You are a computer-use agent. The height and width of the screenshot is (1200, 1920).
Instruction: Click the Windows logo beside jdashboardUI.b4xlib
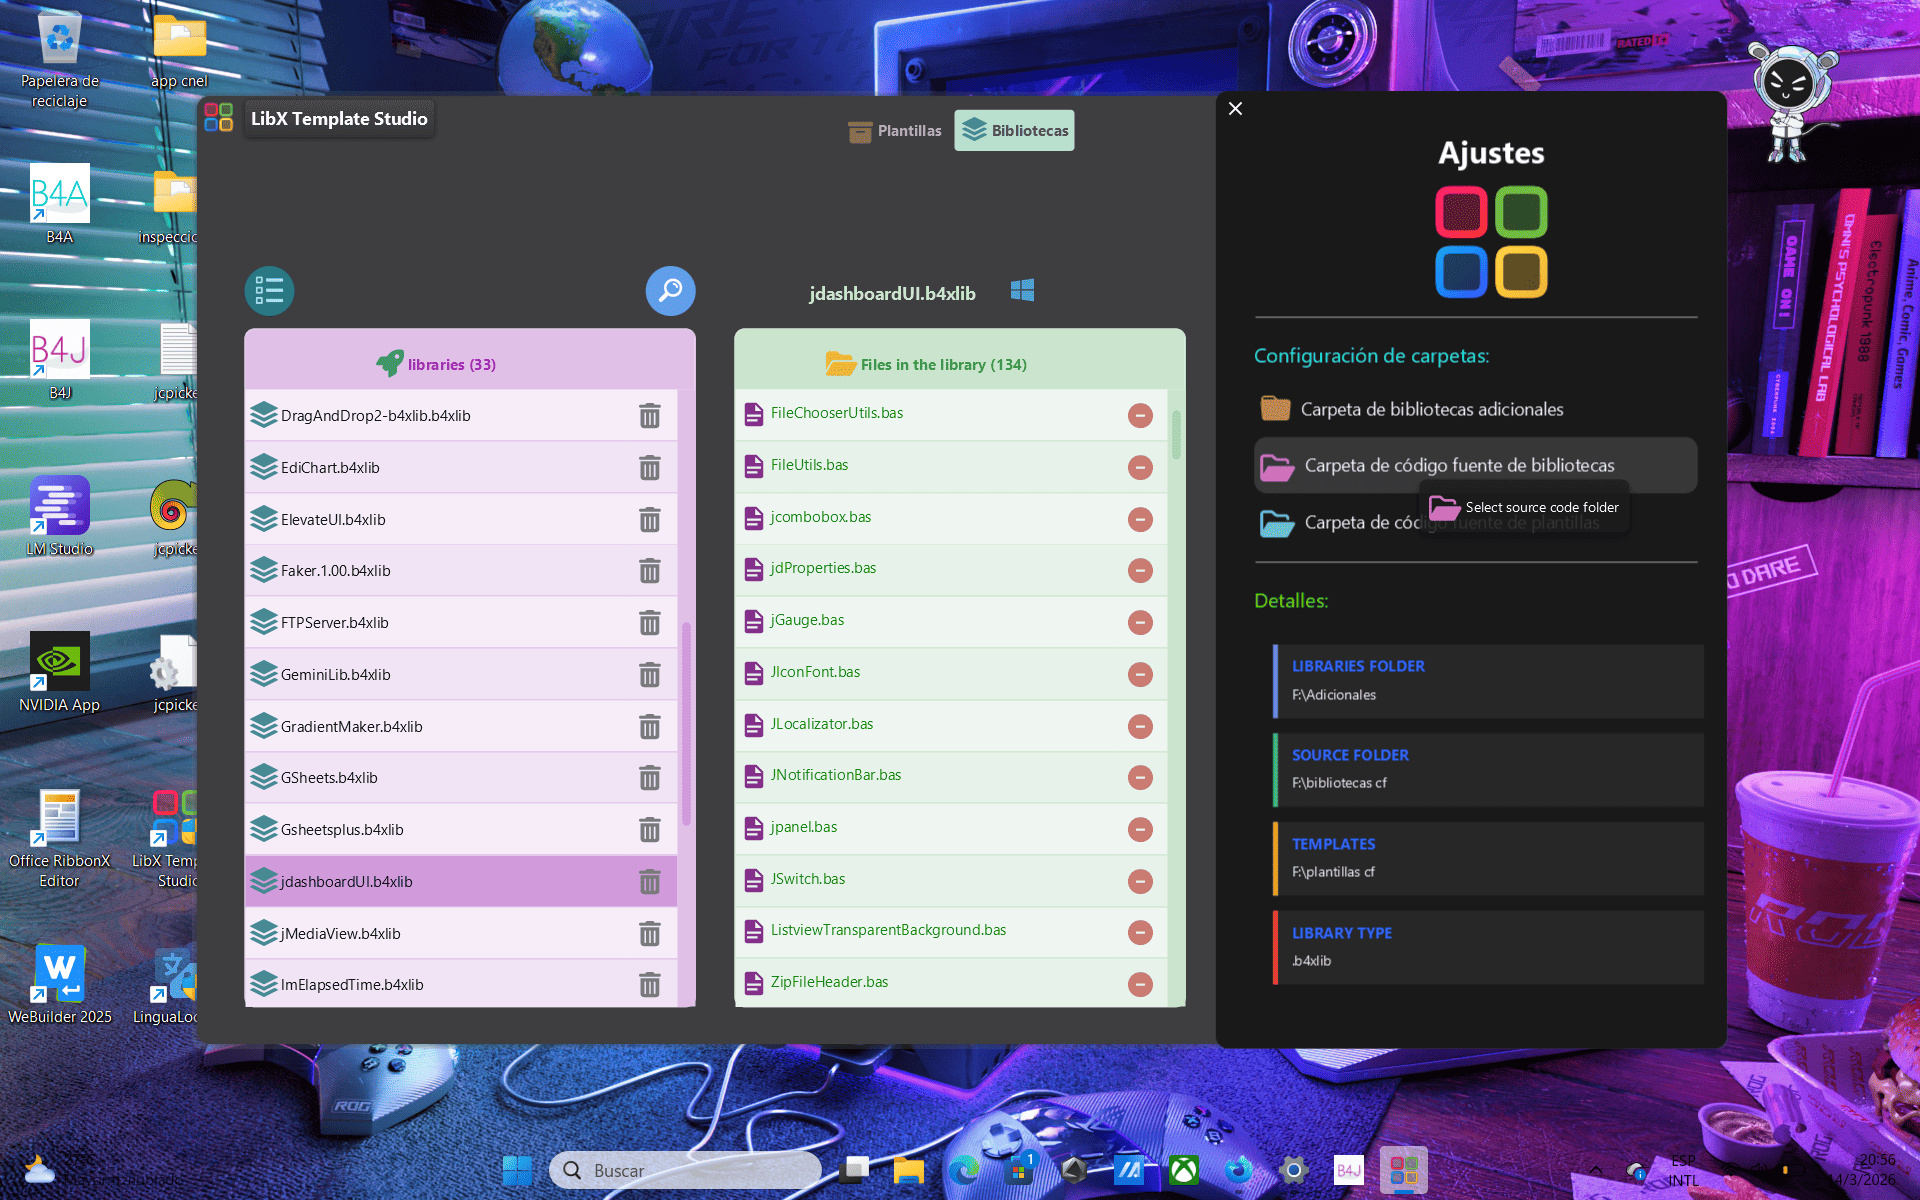pos(1022,291)
